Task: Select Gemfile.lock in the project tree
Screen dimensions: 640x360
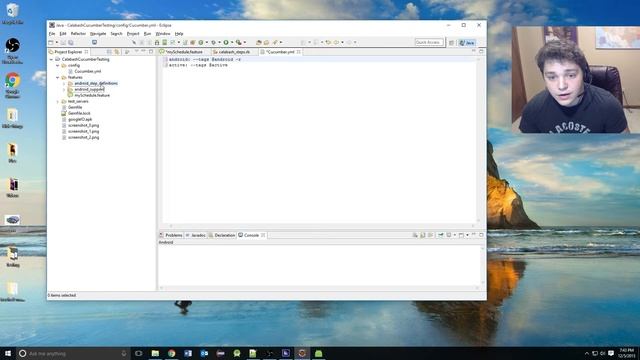Action: coord(79,113)
